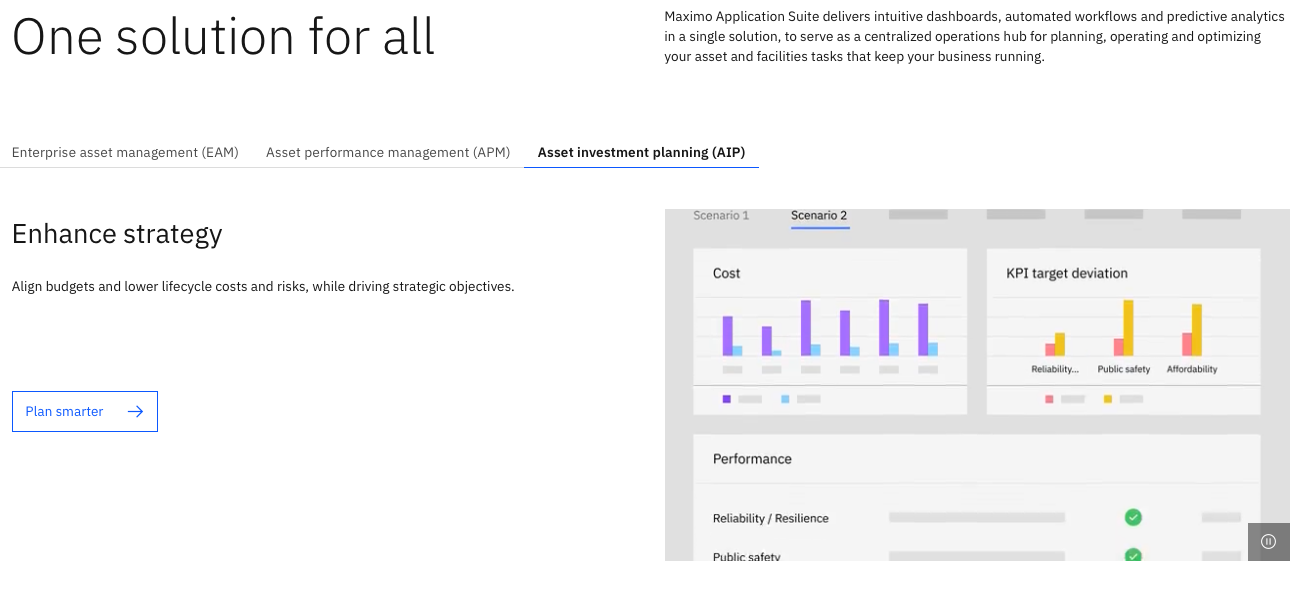
Task: Select the Asset investment planning (AIP) tab
Action: 641,152
